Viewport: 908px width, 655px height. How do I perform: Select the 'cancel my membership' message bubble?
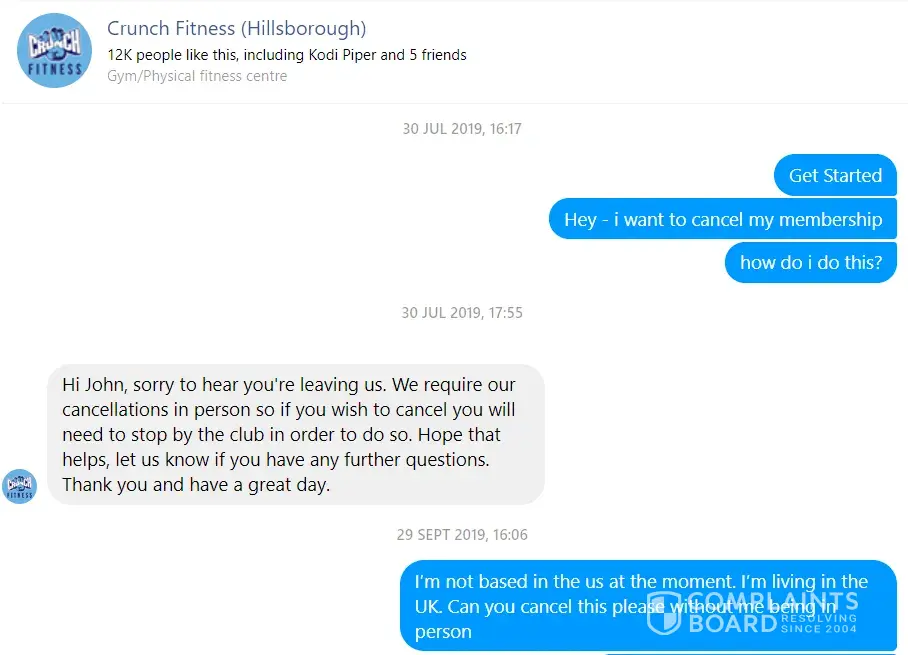pyautogui.click(x=723, y=219)
